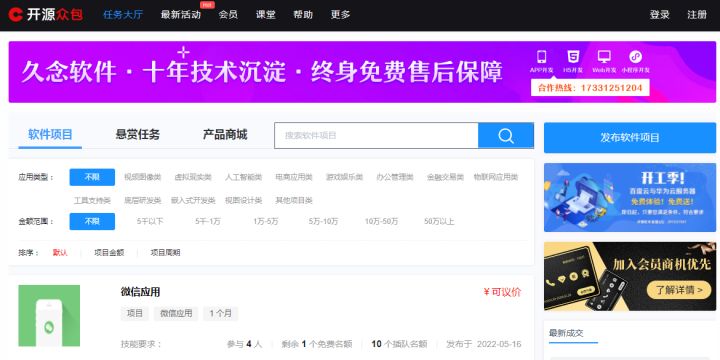Click the 发布软件项目 button
Image resolution: width=720 pixels, height=360 pixels.
click(630, 137)
